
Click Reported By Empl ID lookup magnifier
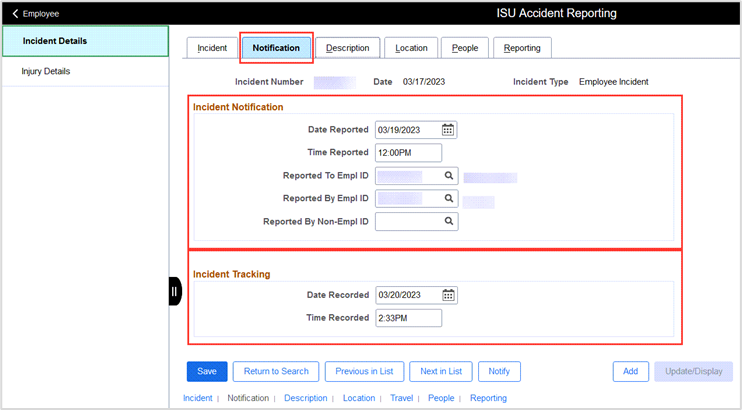[449, 198]
